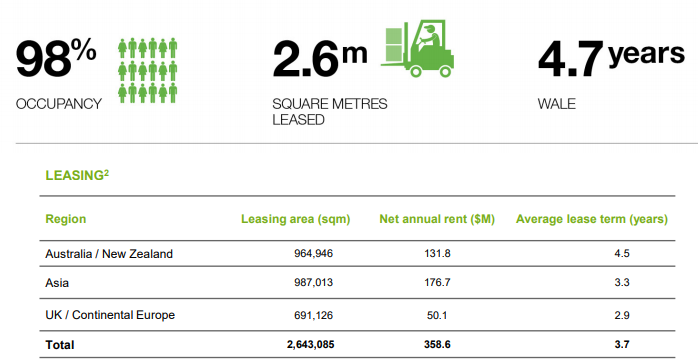The image size is (698, 360).
Task: Click the 358.6 total net rent value
Action: [437, 344]
